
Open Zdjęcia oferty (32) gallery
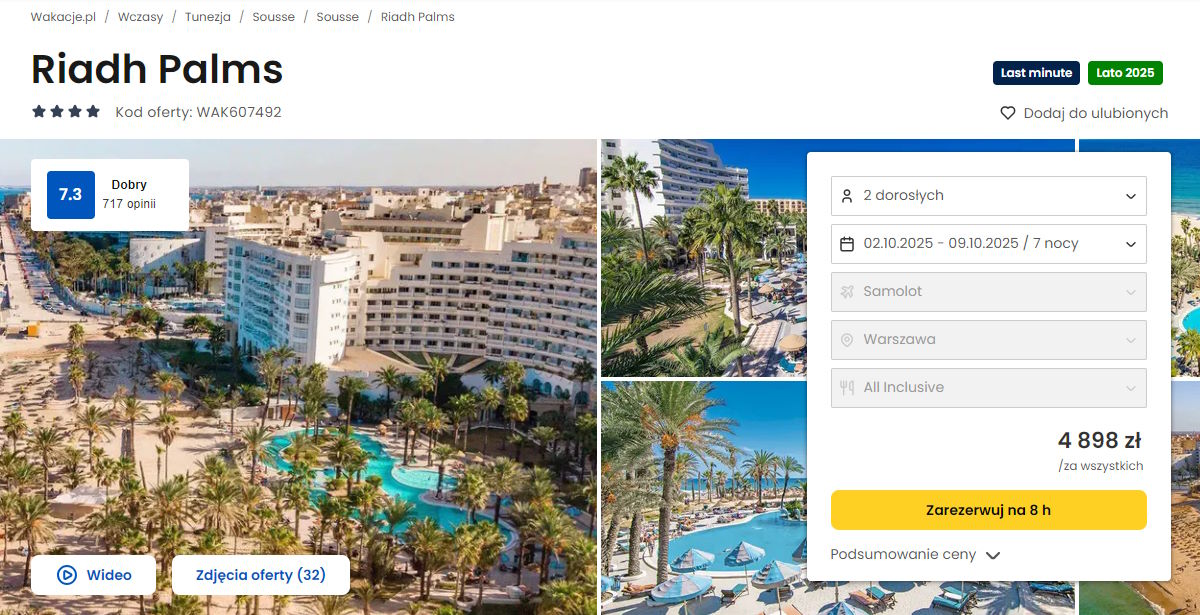pos(261,575)
